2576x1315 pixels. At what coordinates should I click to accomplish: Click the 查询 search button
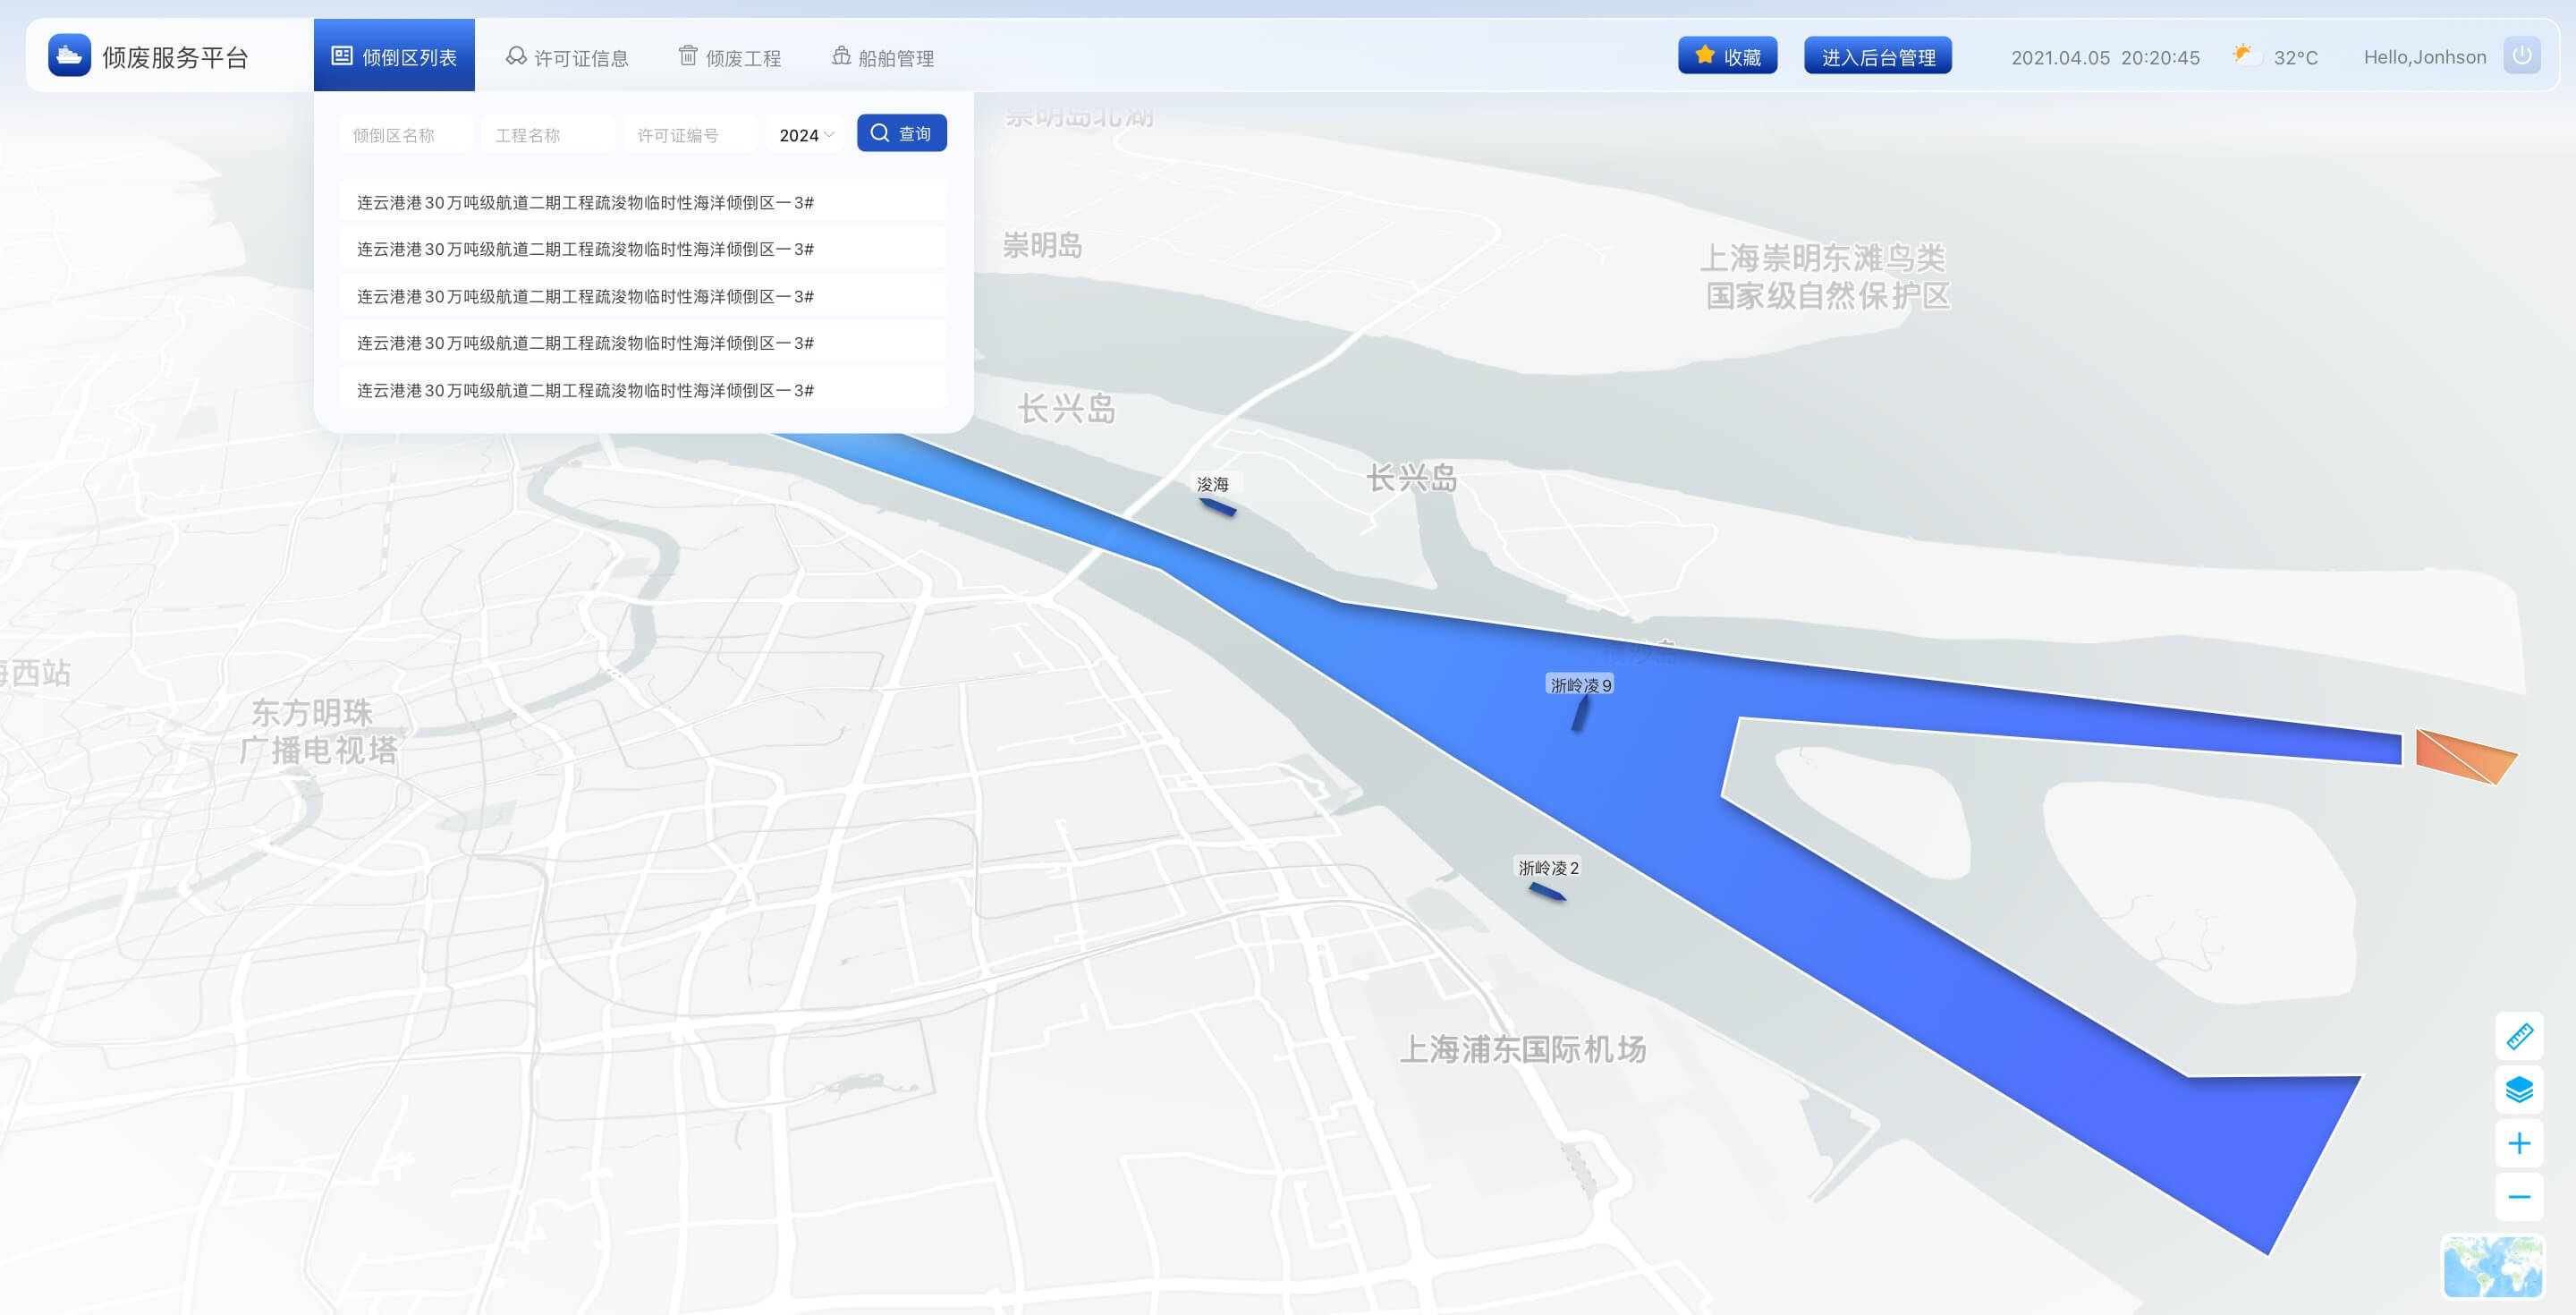click(901, 133)
